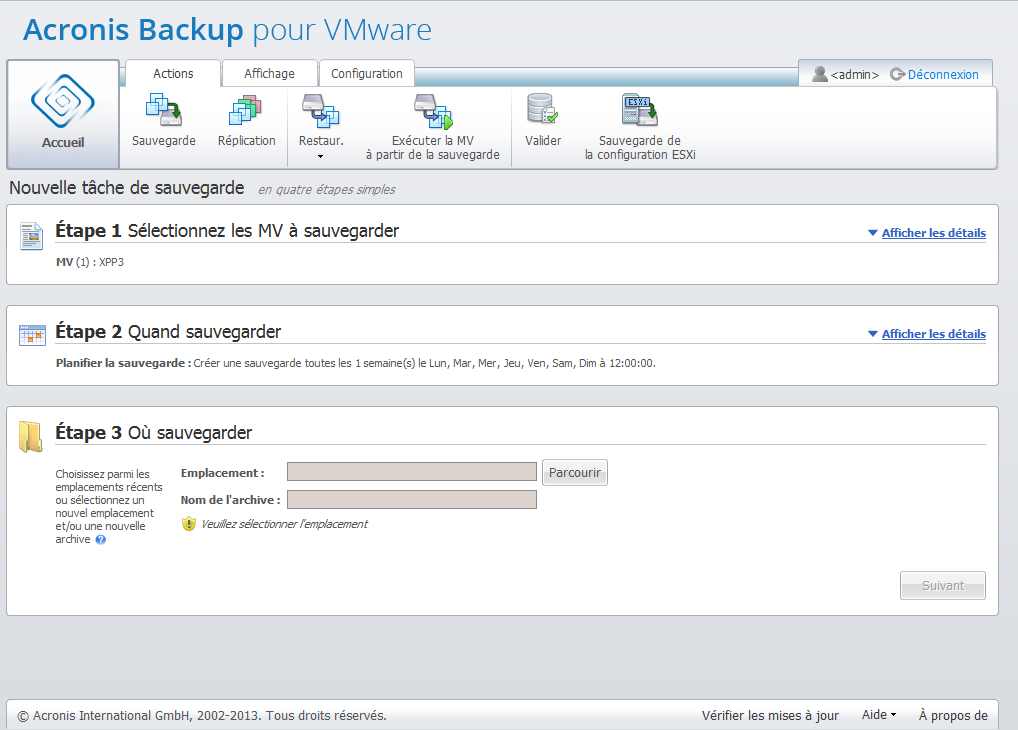The height and width of the screenshot is (730, 1018).
Task: Switch to the Actions tab
Action: click(x=173, y=73)
